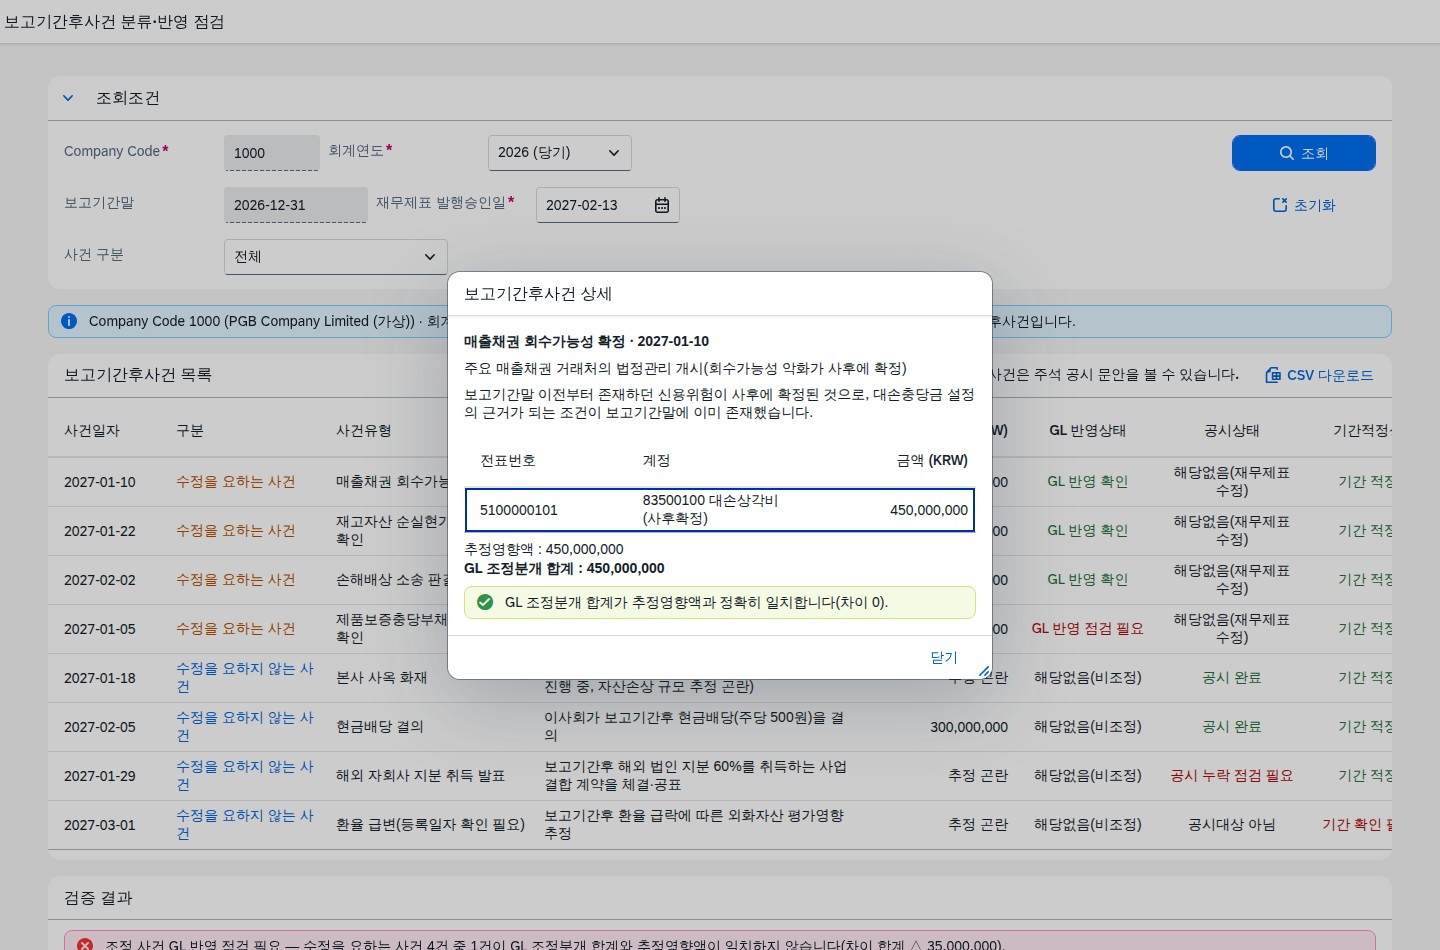1440x950 pixels.
Task: Click the 전표번호 header in dialog
Action: (x=508, y=461)
